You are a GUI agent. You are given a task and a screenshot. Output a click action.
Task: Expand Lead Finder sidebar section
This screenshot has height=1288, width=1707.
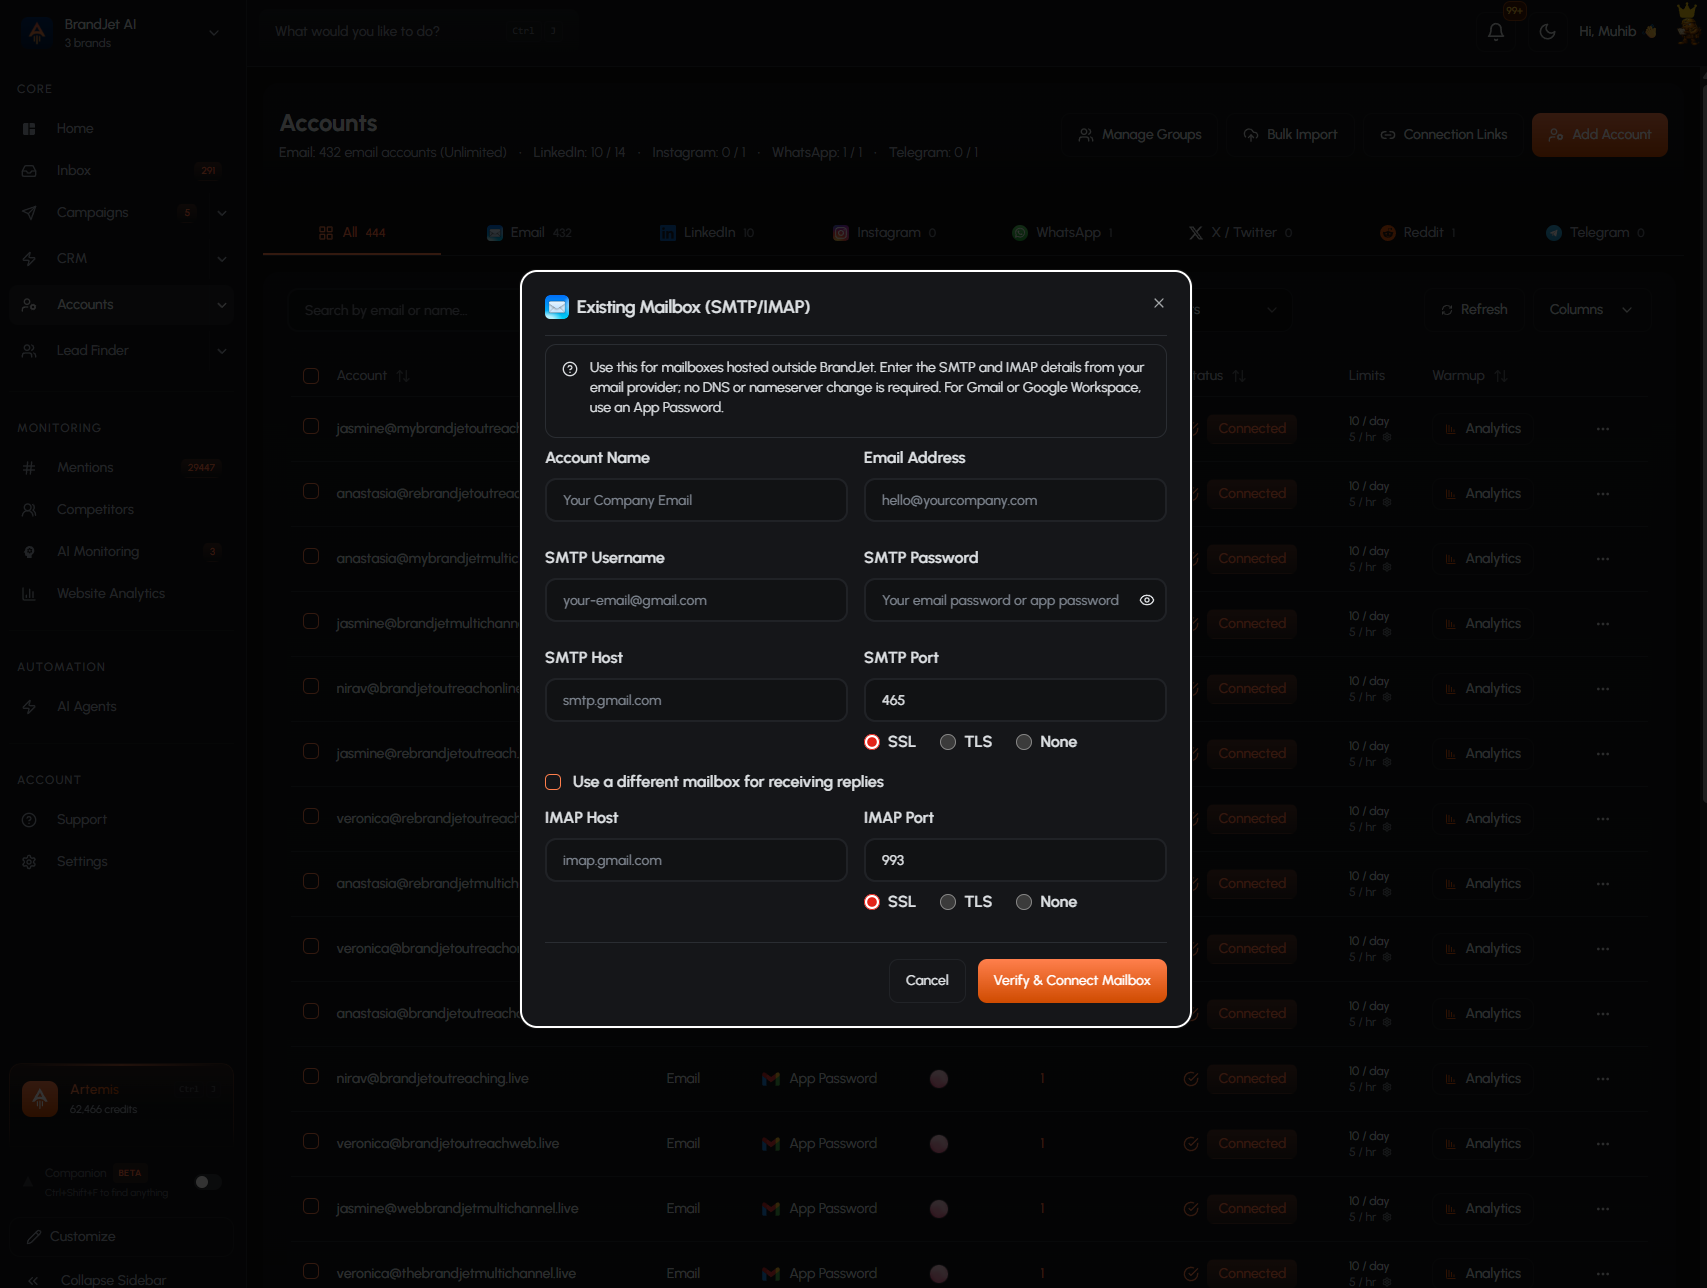click(221, 351)
